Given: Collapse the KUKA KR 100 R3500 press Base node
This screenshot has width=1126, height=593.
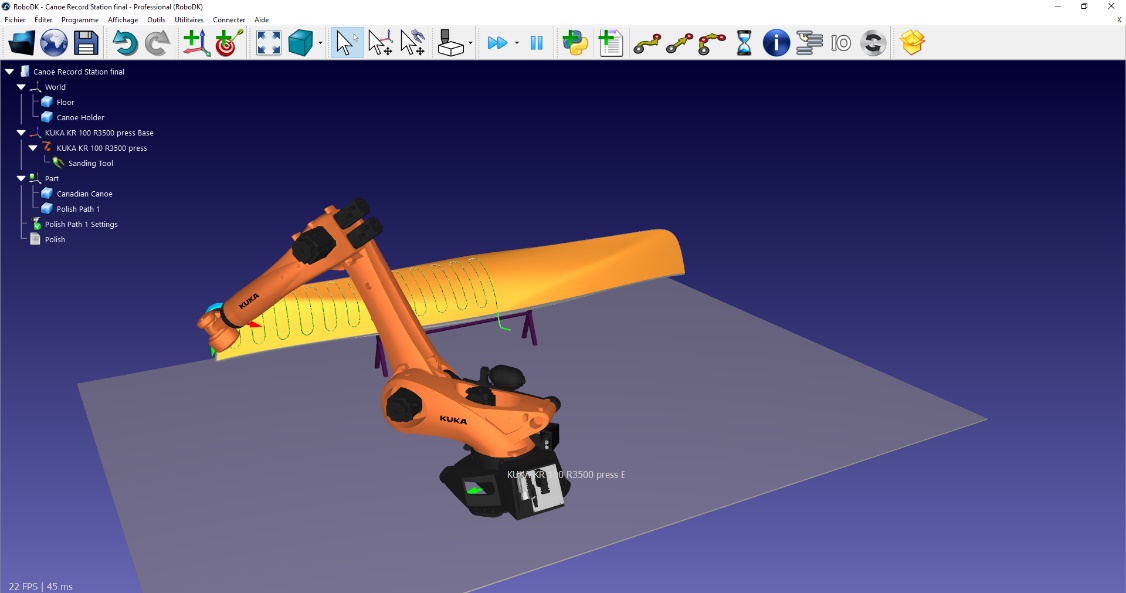Looking at the screenshot, I should click(x=22, y=133).
